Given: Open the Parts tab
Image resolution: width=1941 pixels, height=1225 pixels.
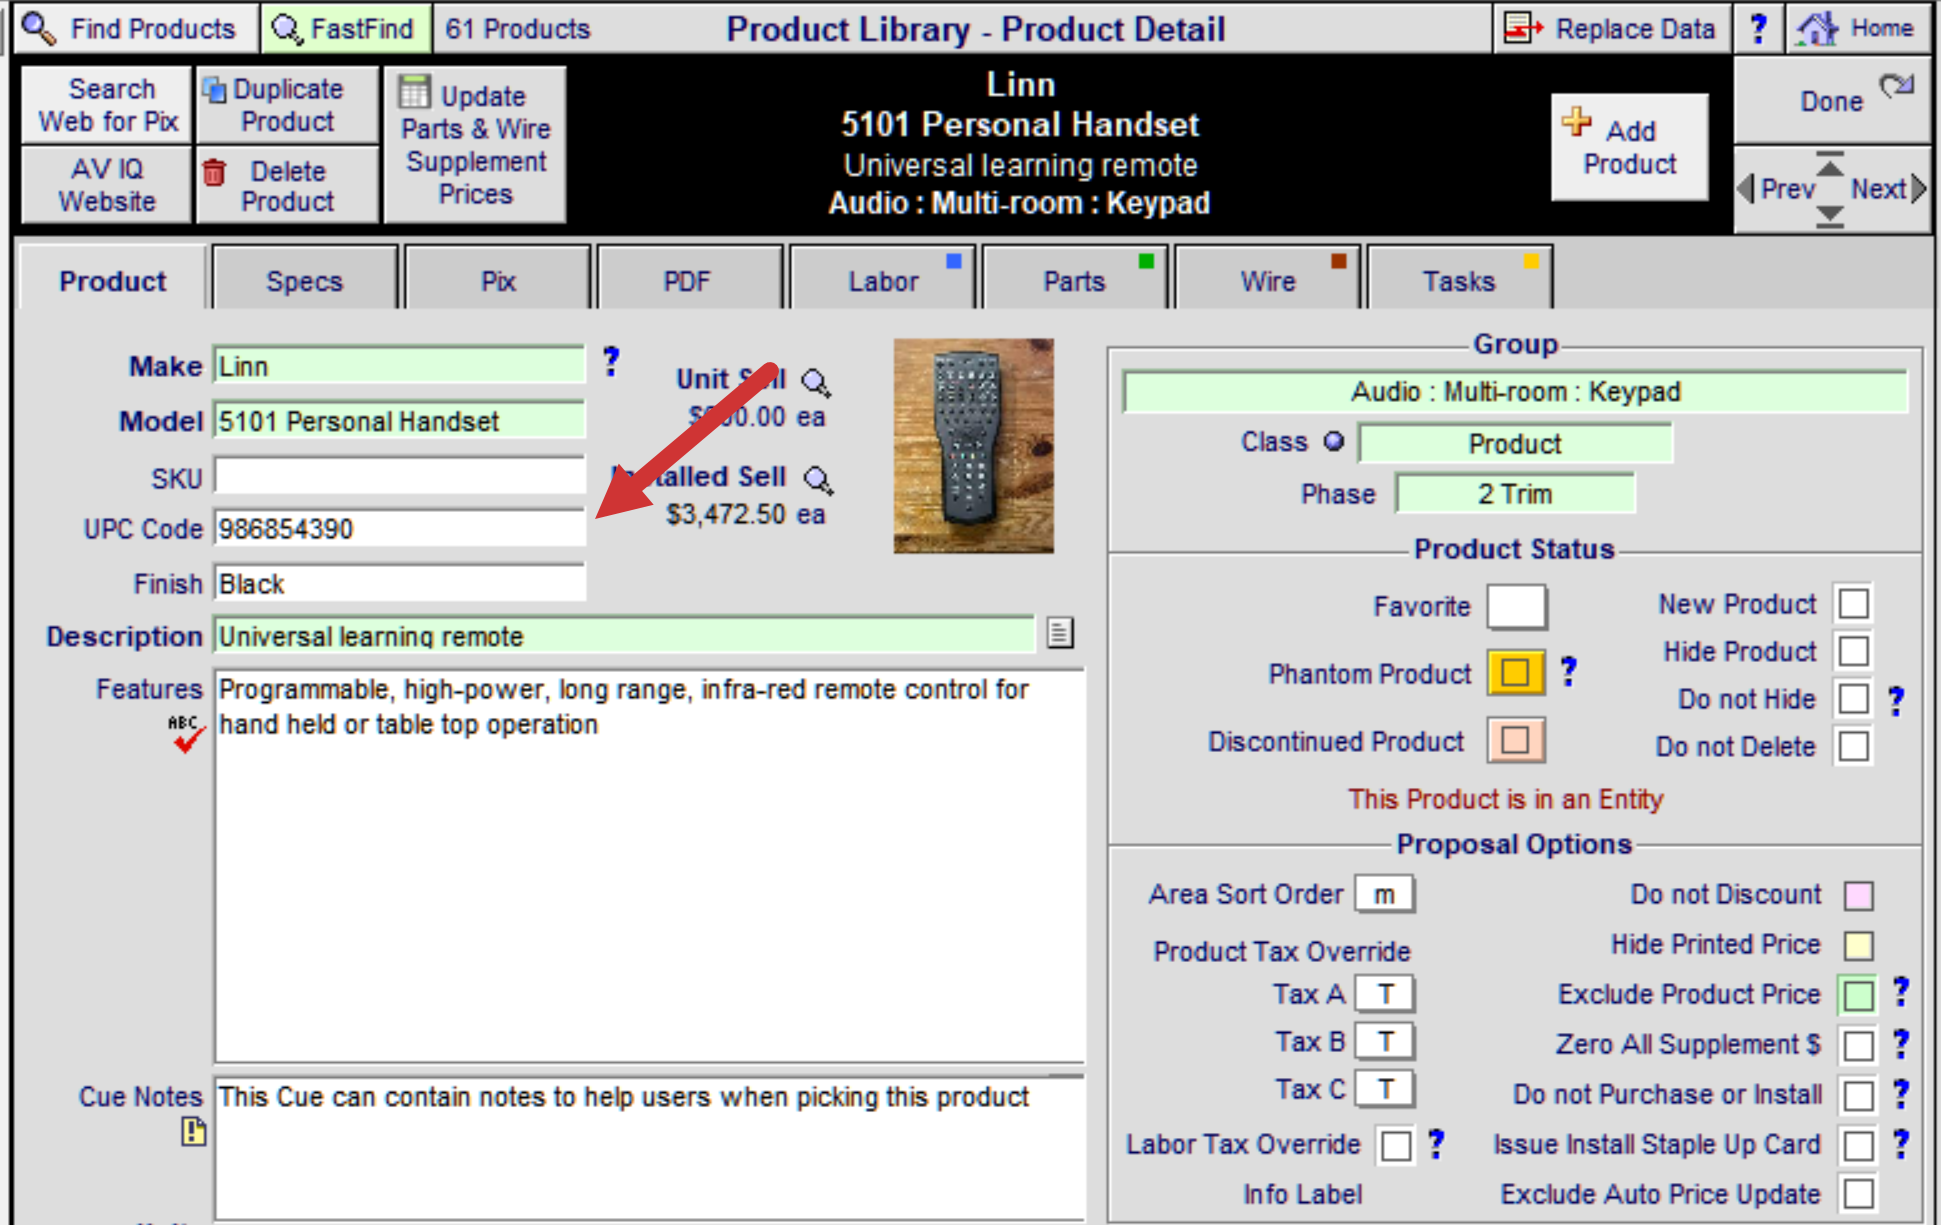Looking at the screenshot, I should 1075,281.
